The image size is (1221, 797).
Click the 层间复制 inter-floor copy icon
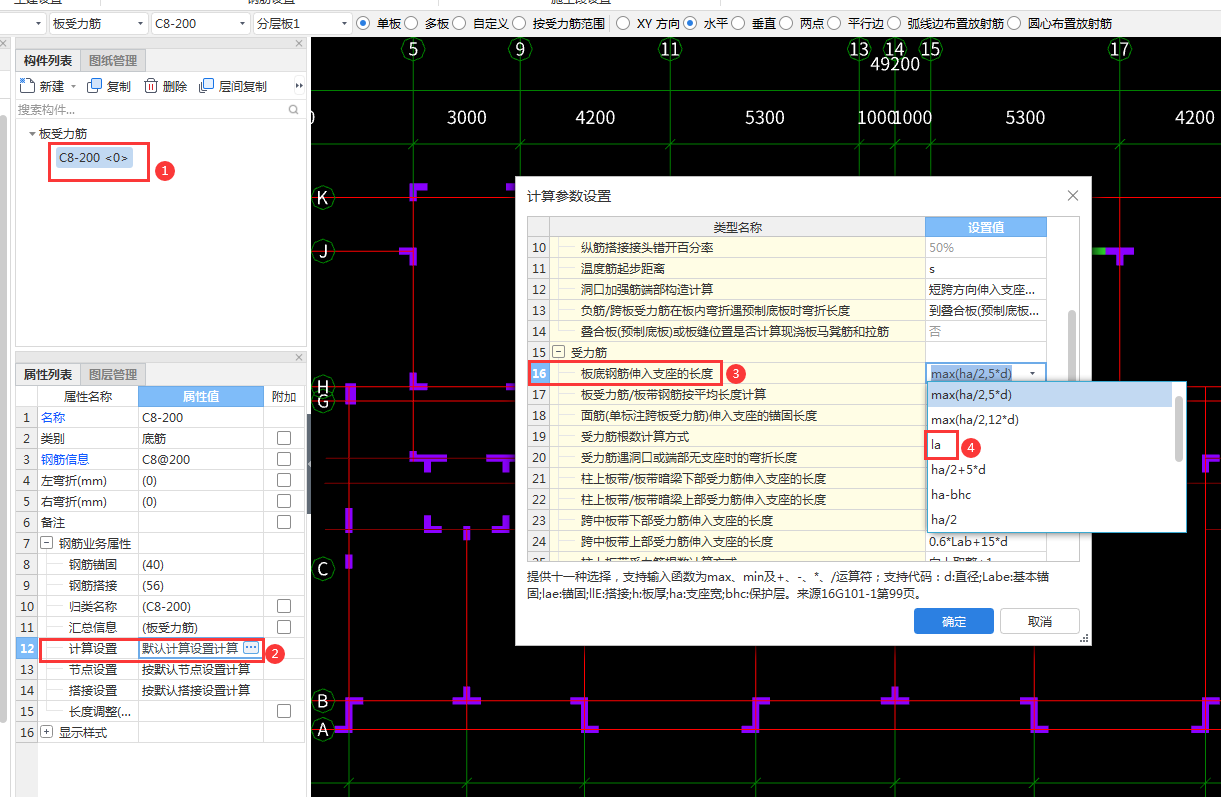(x=207, y=86)
